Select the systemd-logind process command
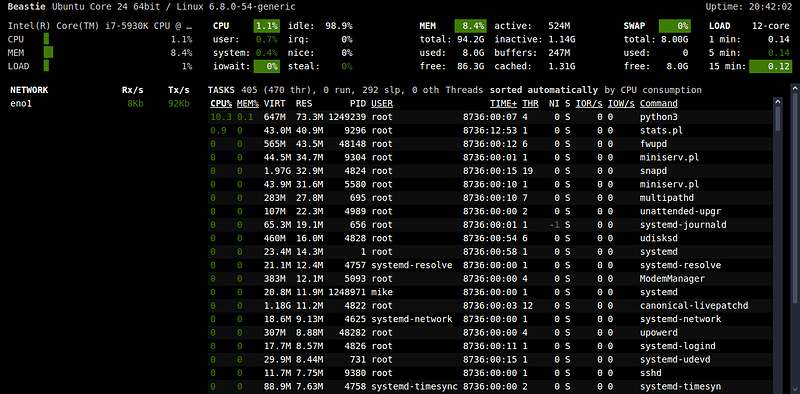The width and height of the screenshot is (800, 394). coord(678,346)
